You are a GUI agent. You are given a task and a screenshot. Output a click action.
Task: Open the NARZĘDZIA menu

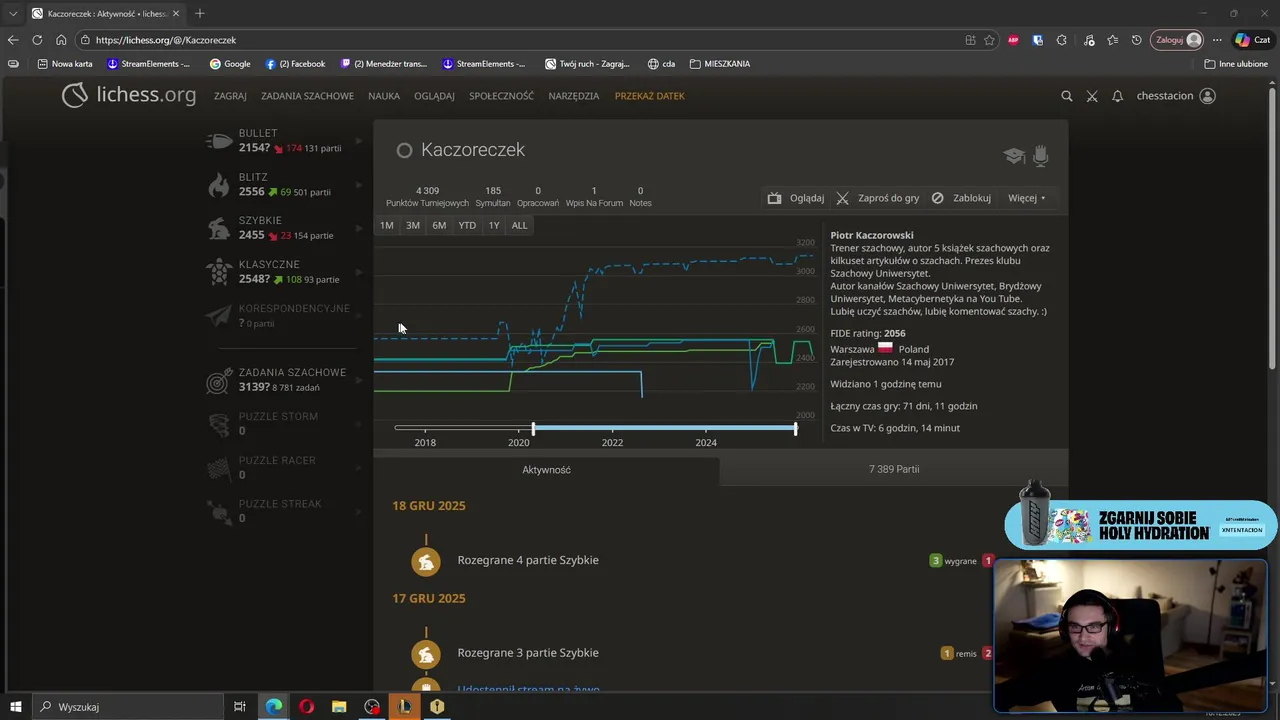(574, 96)
